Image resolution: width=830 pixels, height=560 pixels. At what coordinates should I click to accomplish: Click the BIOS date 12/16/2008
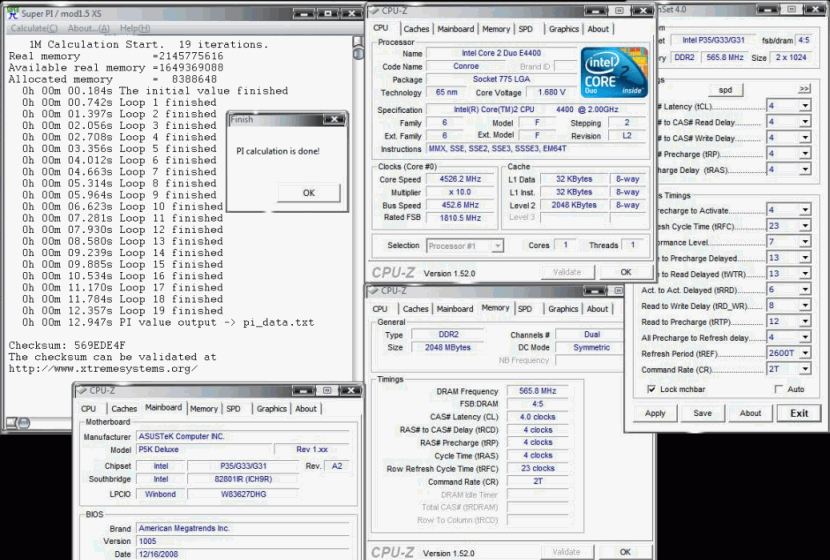click(x=243, y=554)
